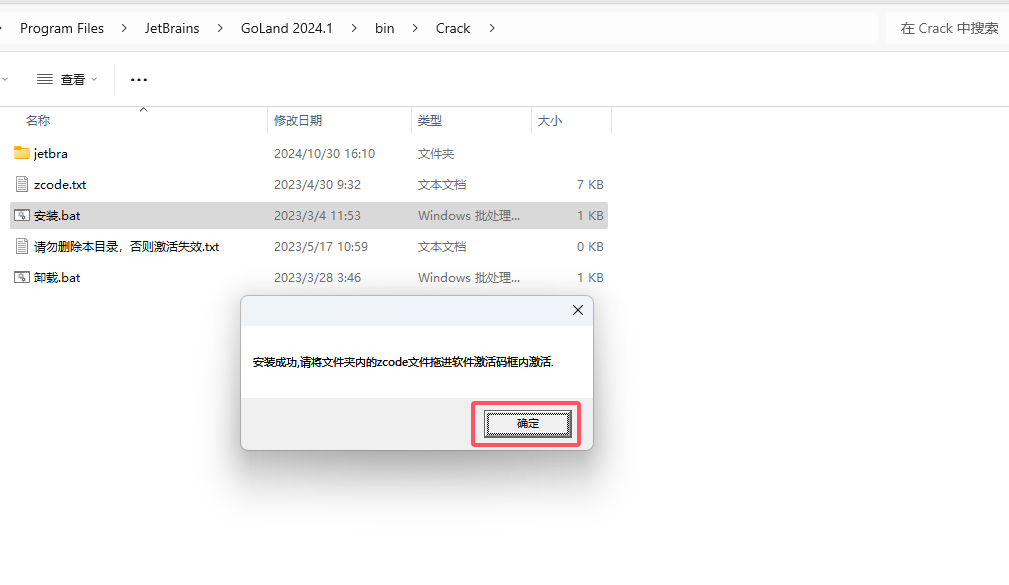
Task: Expand chevron after GoLand 2024.1
Action: coord(354,28)
